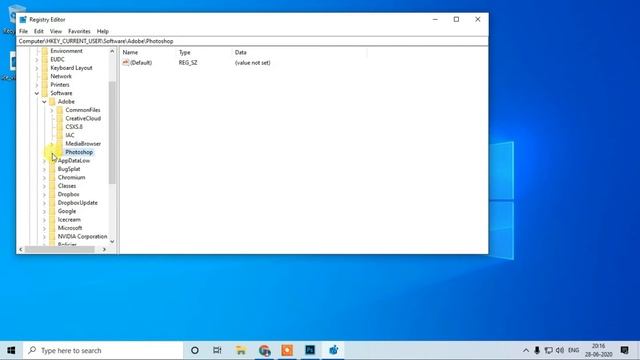
Task: Click the tree horizontal scroll right arrow
Action: [104, 249]
